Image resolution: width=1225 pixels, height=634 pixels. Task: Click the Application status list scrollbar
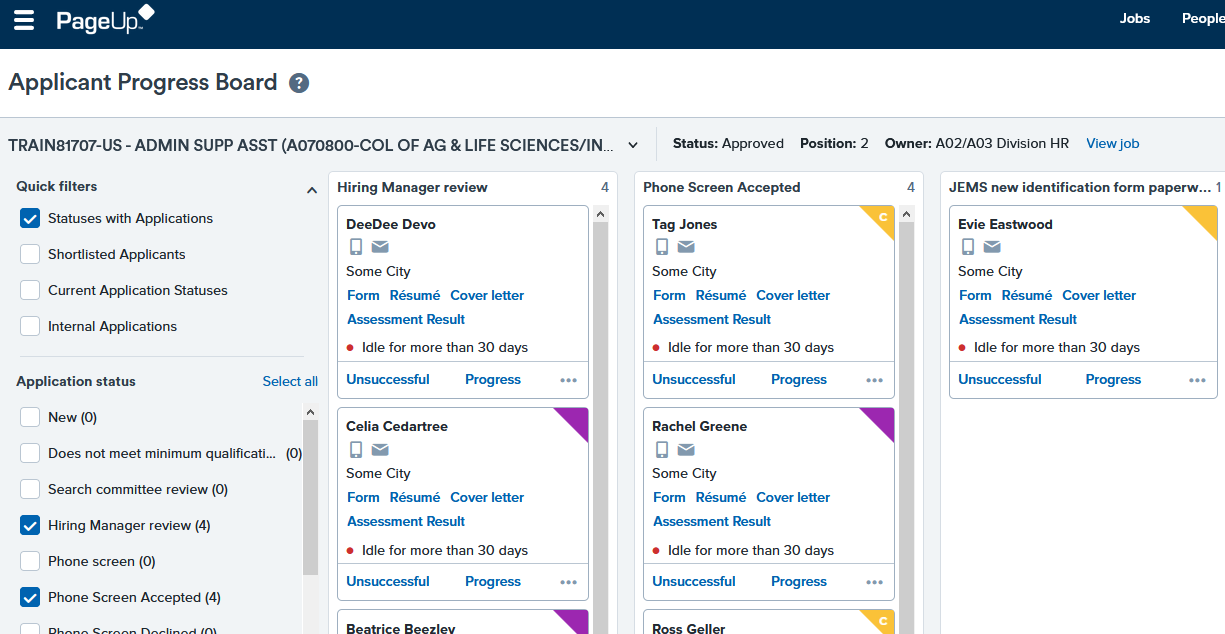310,497
